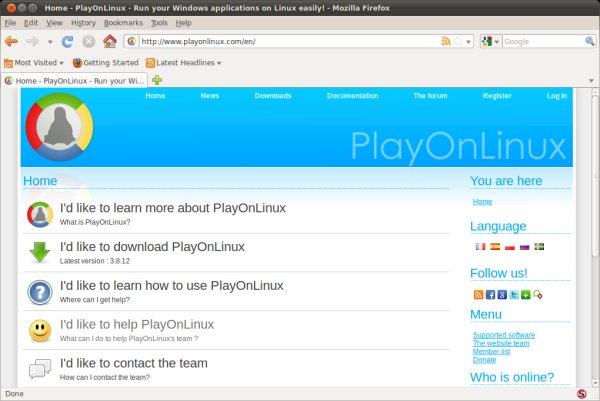Click the forward navigation arrow
This screenshot has height=401, width=600.
(32, 41)
